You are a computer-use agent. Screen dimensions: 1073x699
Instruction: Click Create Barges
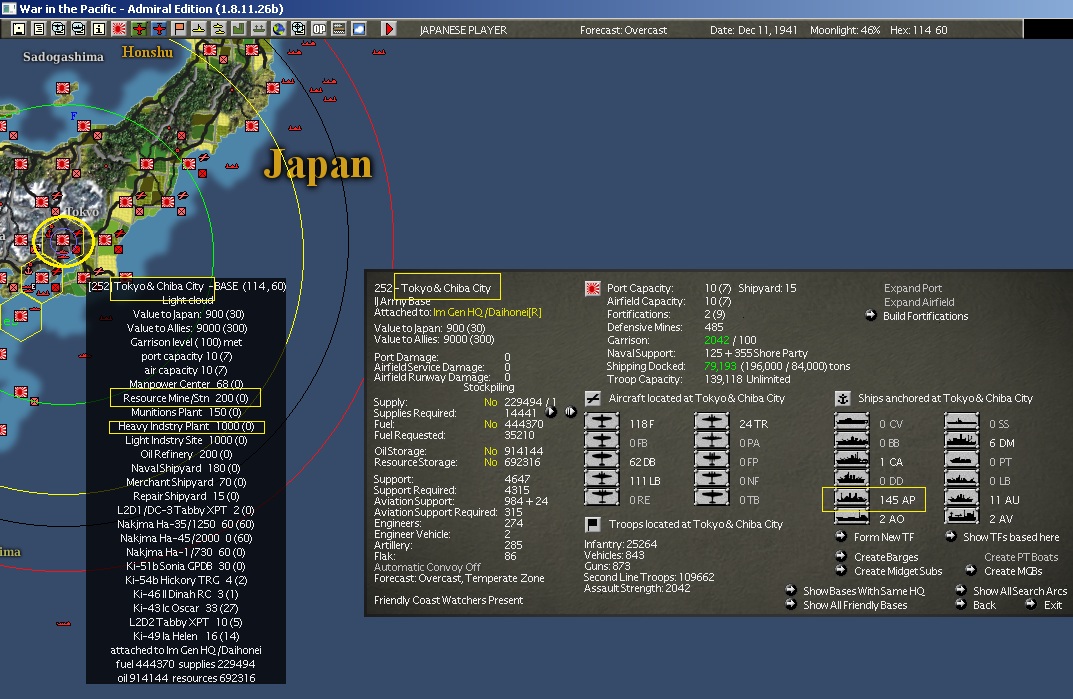(885, 557)
